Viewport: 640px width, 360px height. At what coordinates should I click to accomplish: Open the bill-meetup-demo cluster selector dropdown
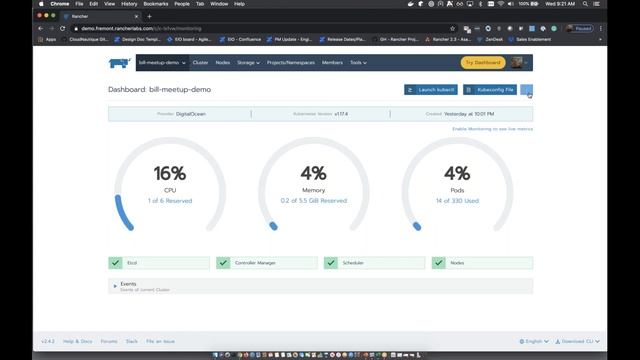[x=162, y=63]
